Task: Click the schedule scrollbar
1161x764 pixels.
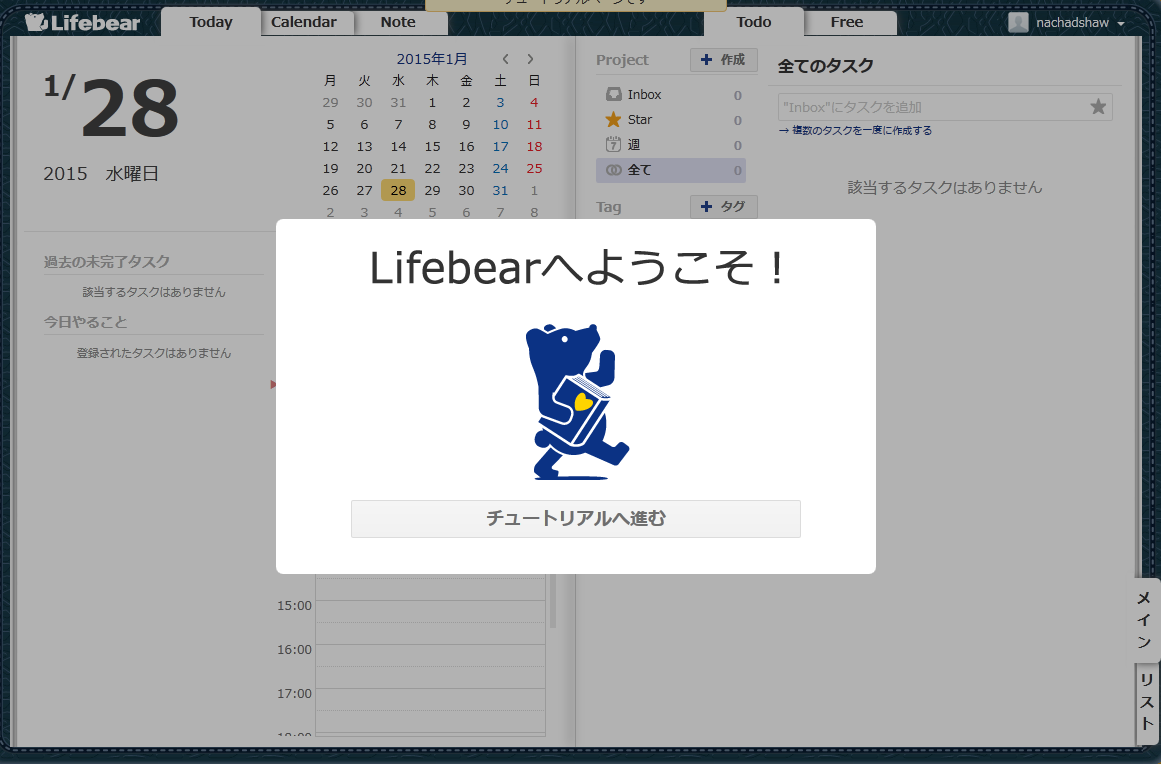Action: click(552, 600)
